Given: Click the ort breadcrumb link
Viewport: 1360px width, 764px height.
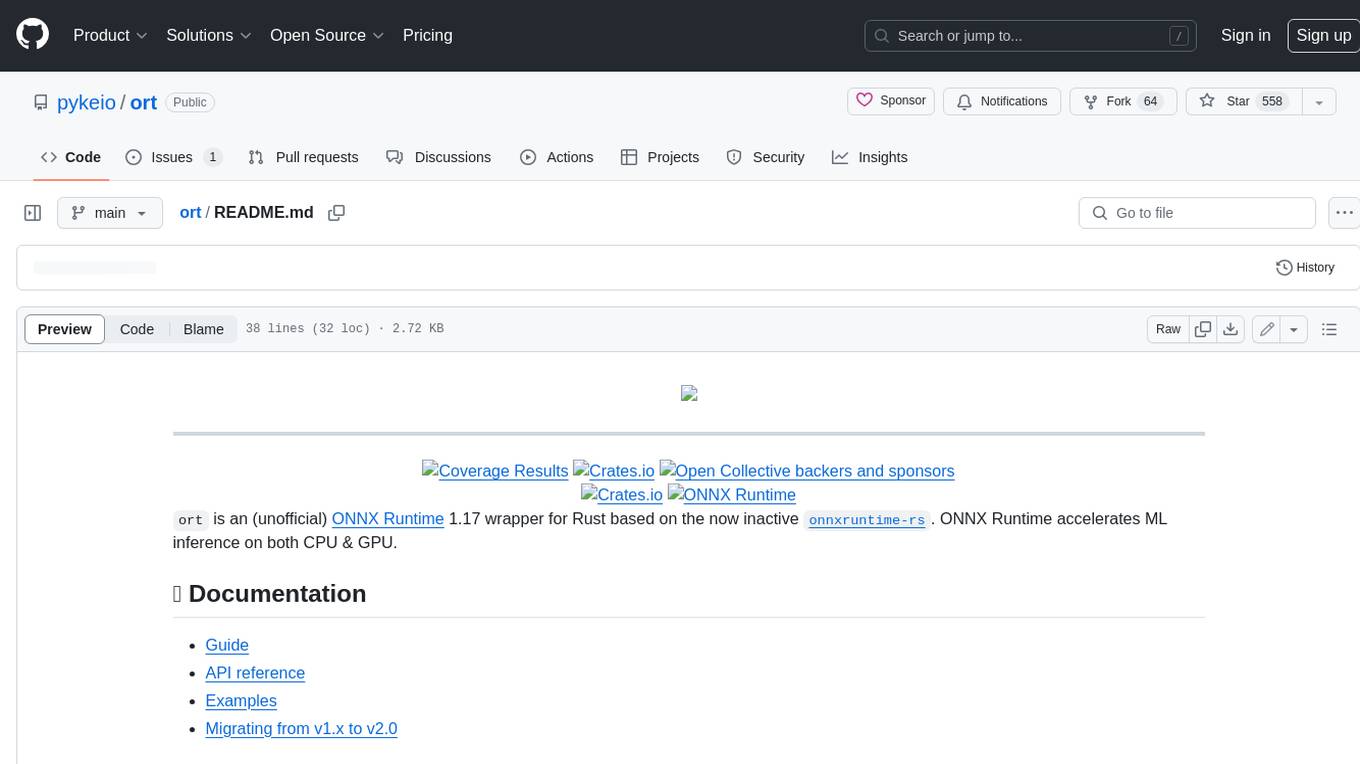Looking at the screenshot, I should pyautogui.click(x=190, y=212).
